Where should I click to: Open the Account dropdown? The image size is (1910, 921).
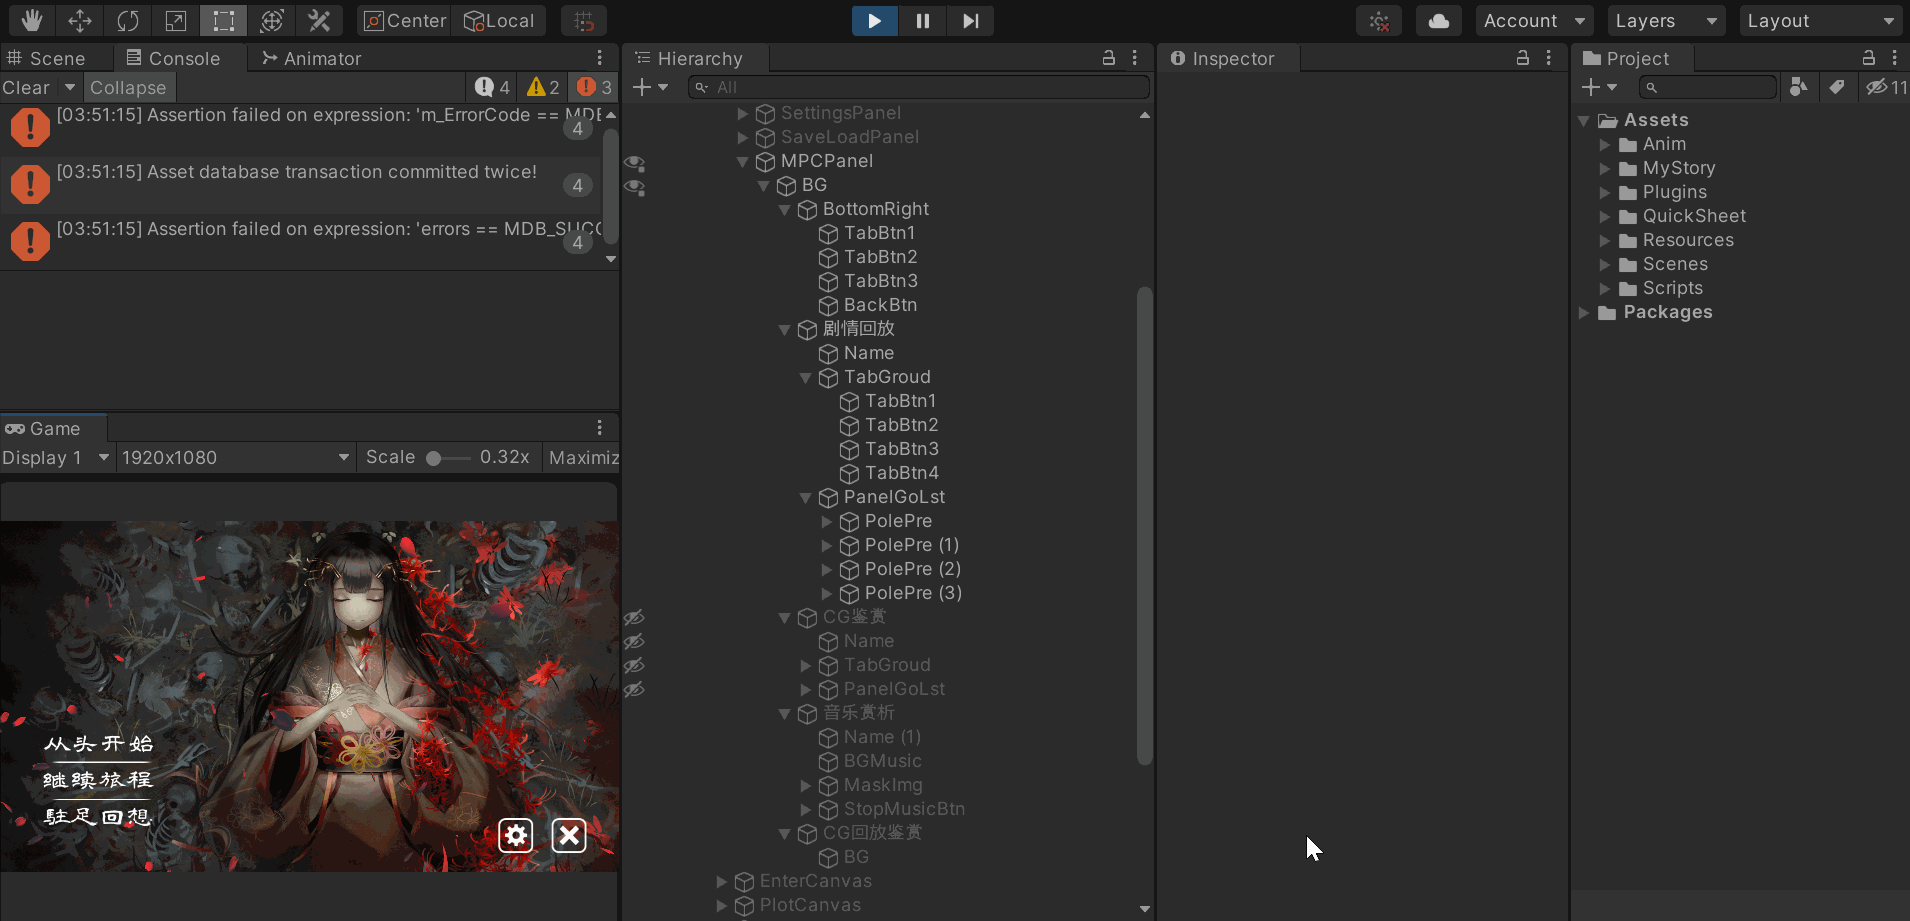[x=1534, y=20]
